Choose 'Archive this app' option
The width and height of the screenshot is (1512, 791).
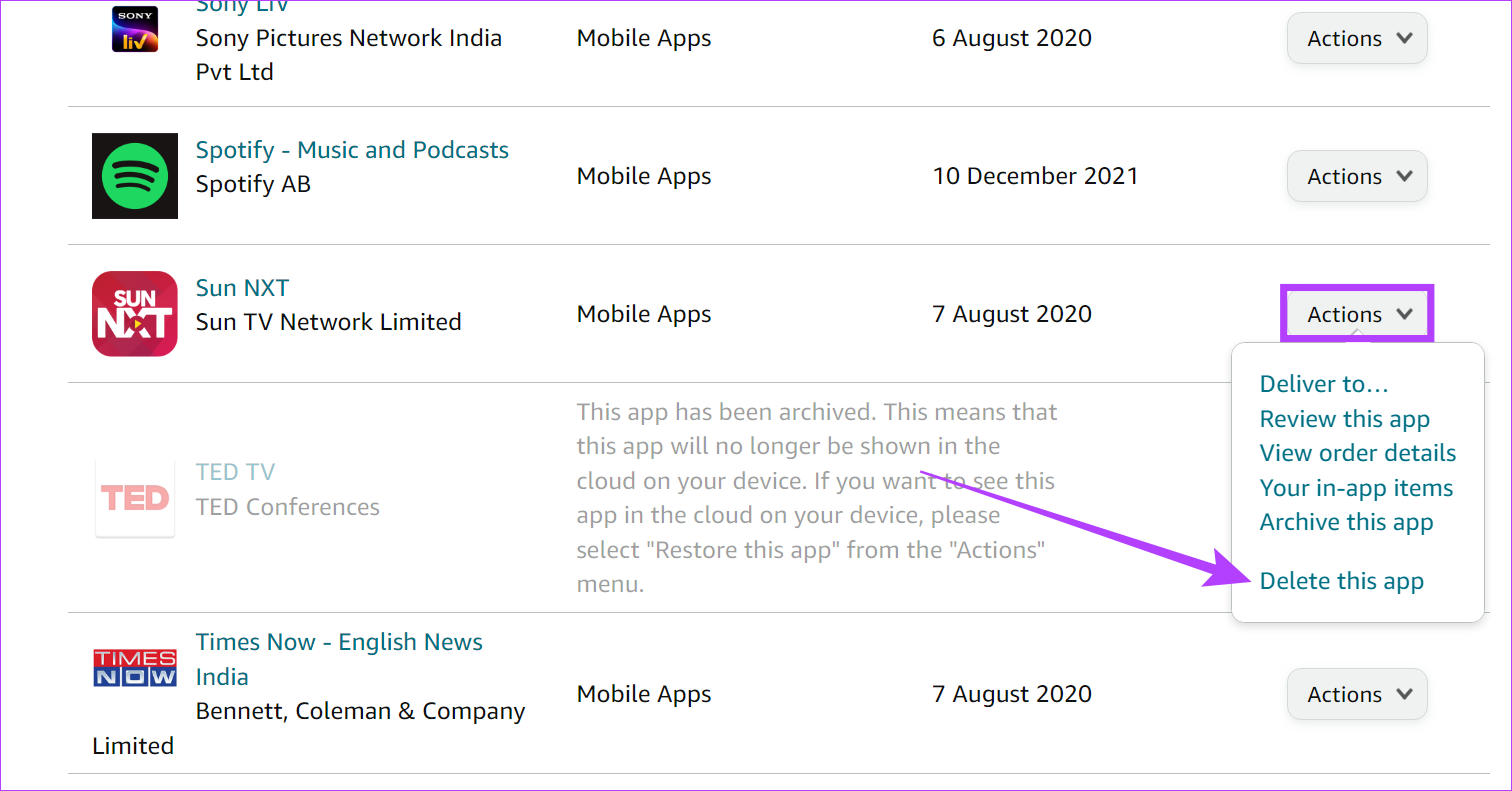(1346, 522)
